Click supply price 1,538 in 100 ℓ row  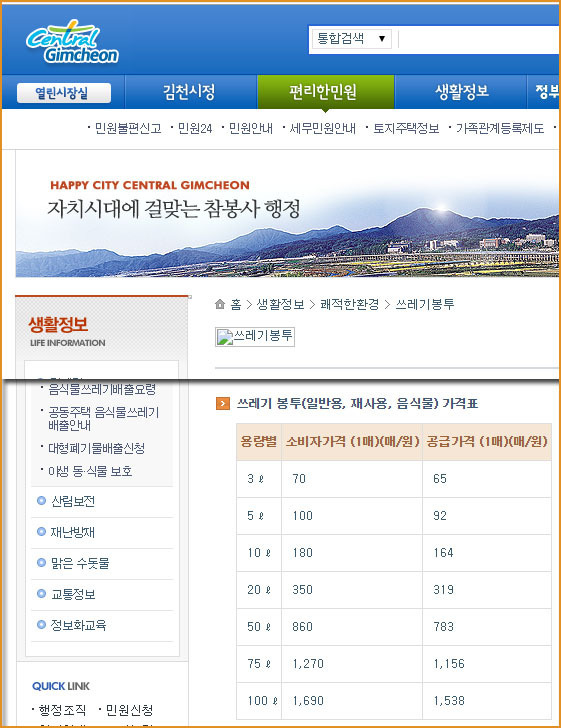click(x=449, y=701)
